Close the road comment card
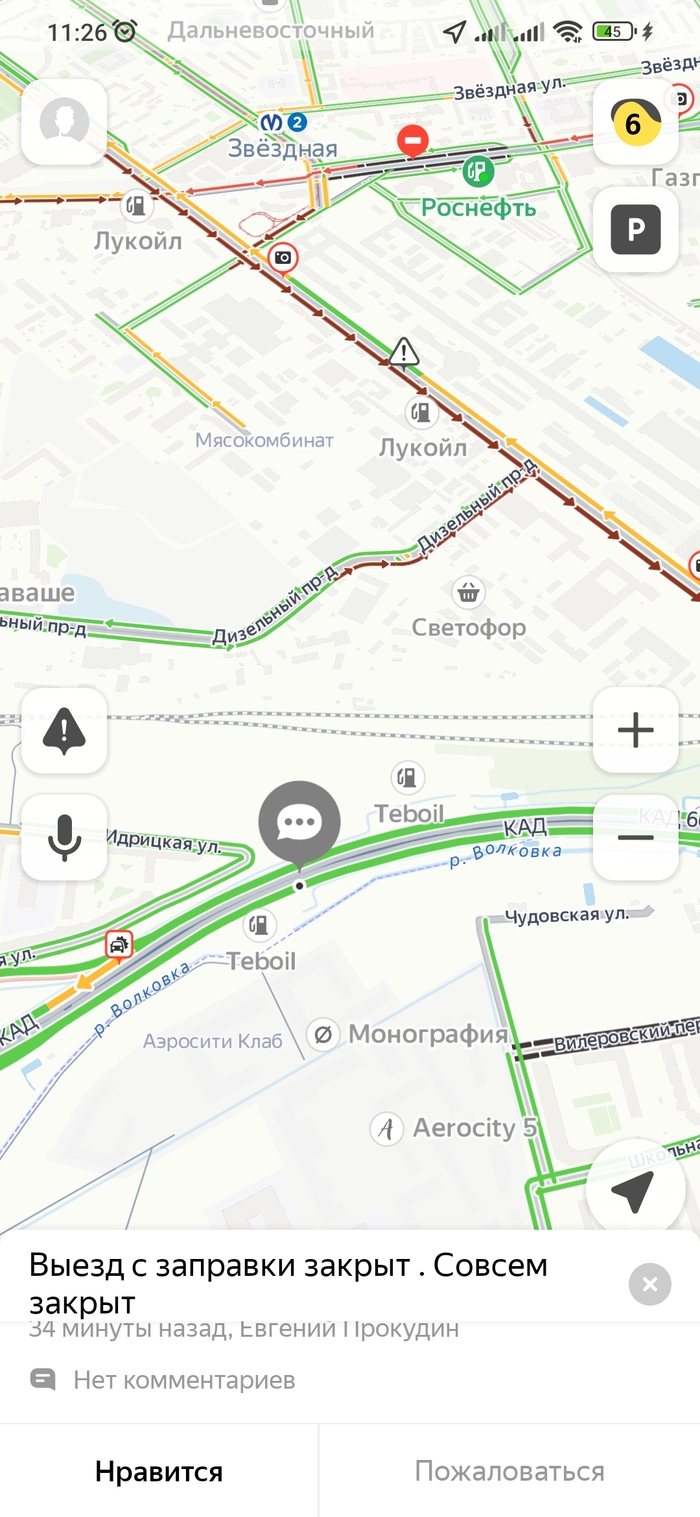This screenshot has height=1517, width=700. click(650, 1284)
